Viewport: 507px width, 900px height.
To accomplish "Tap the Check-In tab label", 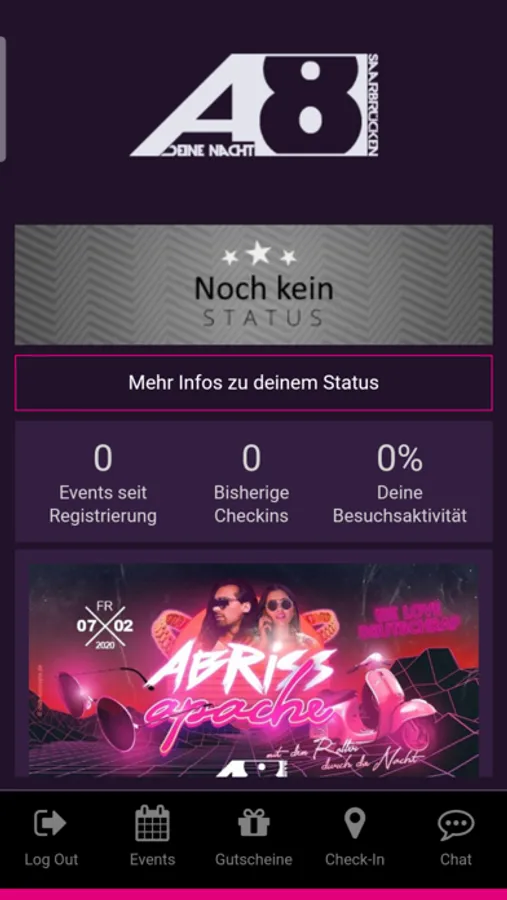I will 355,859.
